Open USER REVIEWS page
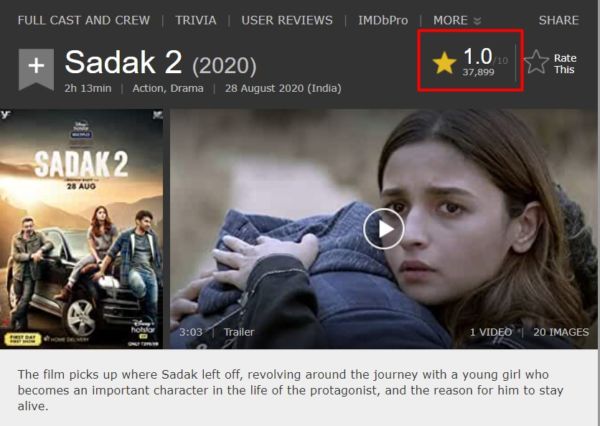The image size is (600, 426). tap(287, 20)
